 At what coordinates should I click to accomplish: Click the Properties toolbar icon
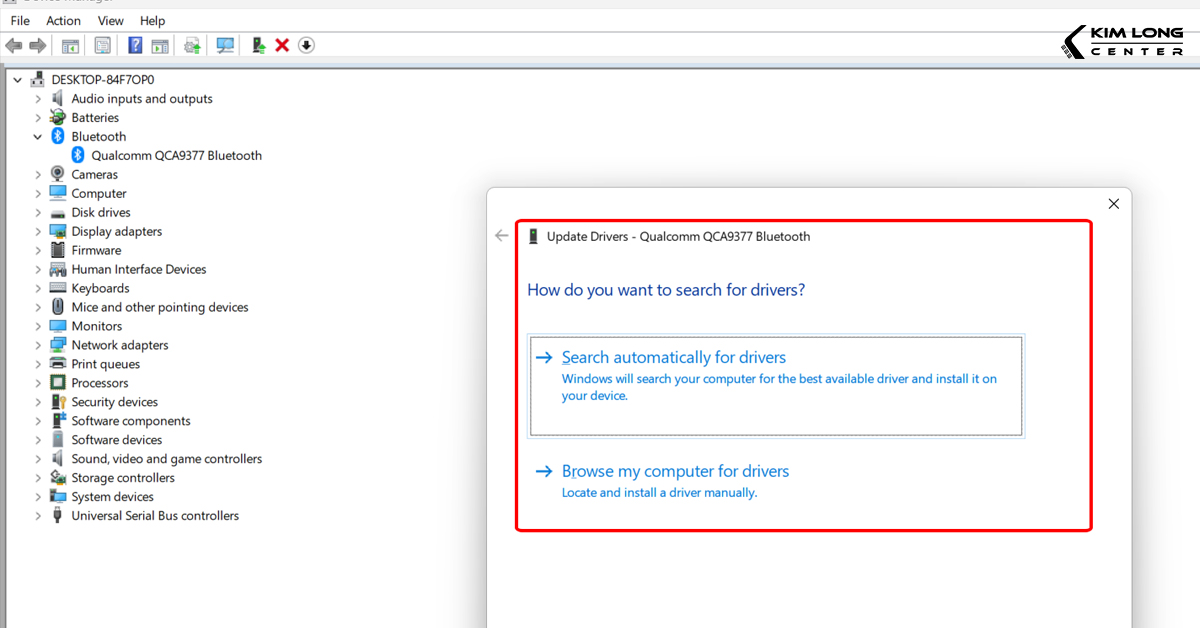click(x=102, y=45)
